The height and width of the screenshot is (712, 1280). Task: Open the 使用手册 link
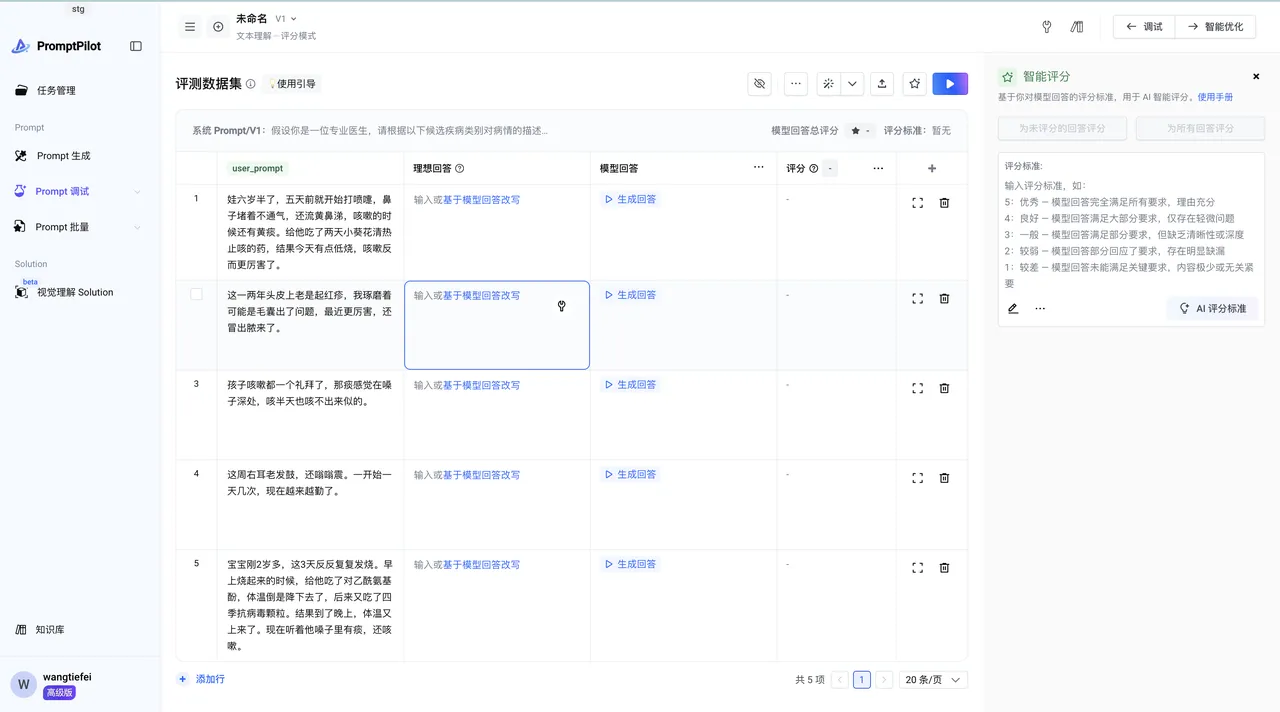[1215, 97]
